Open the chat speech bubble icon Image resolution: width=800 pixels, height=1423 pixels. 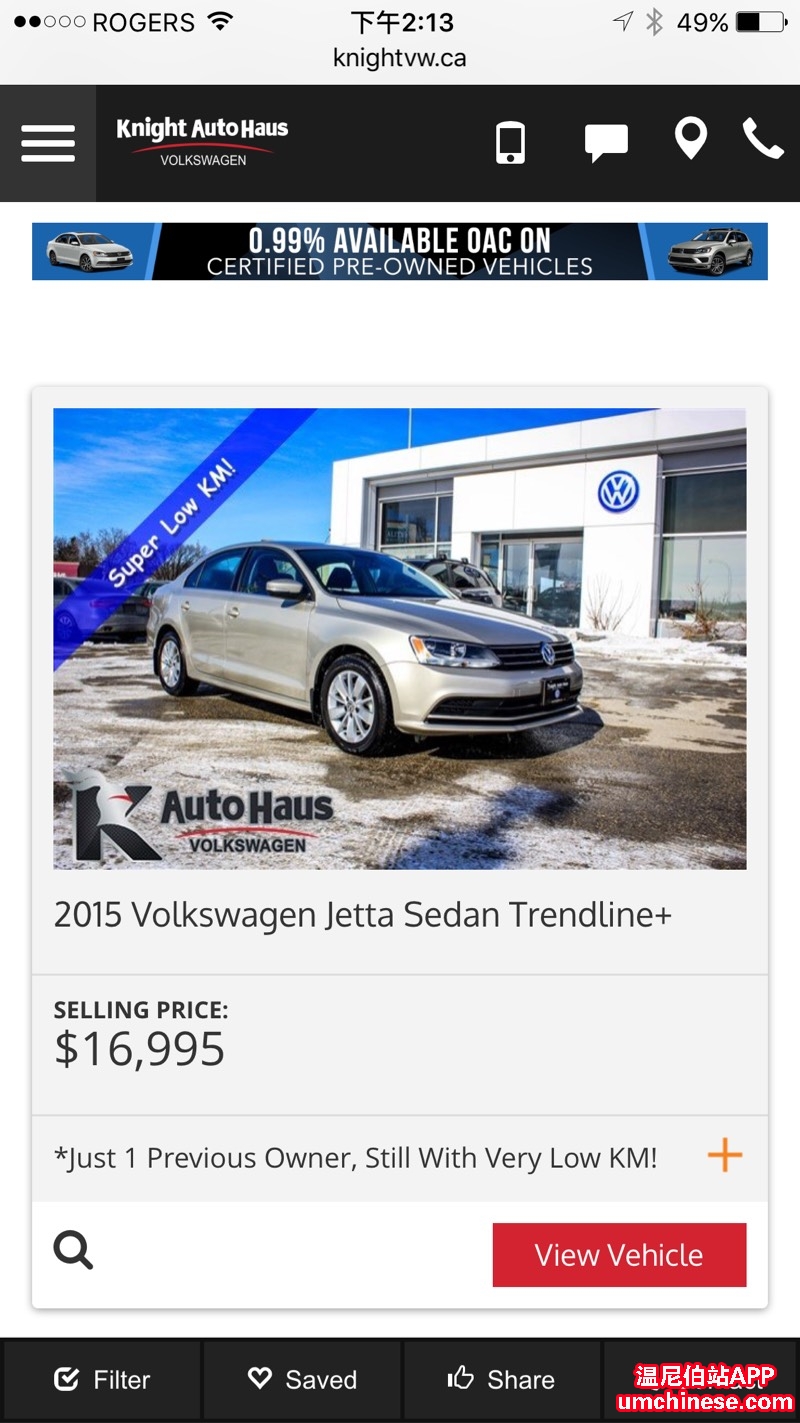606,143
